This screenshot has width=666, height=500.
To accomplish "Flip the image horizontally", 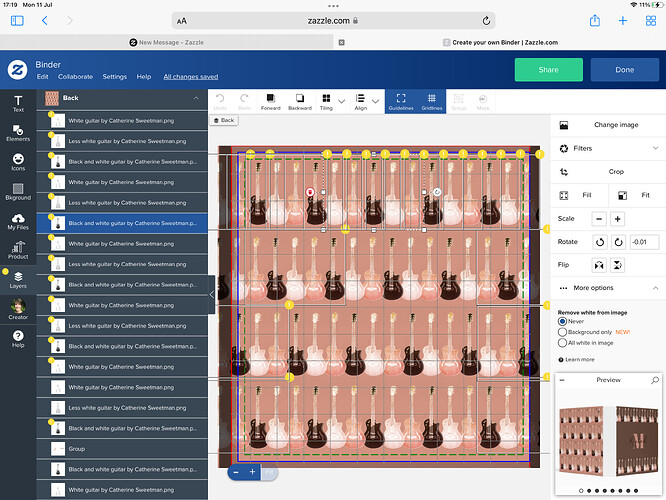I will coord(599,265).
